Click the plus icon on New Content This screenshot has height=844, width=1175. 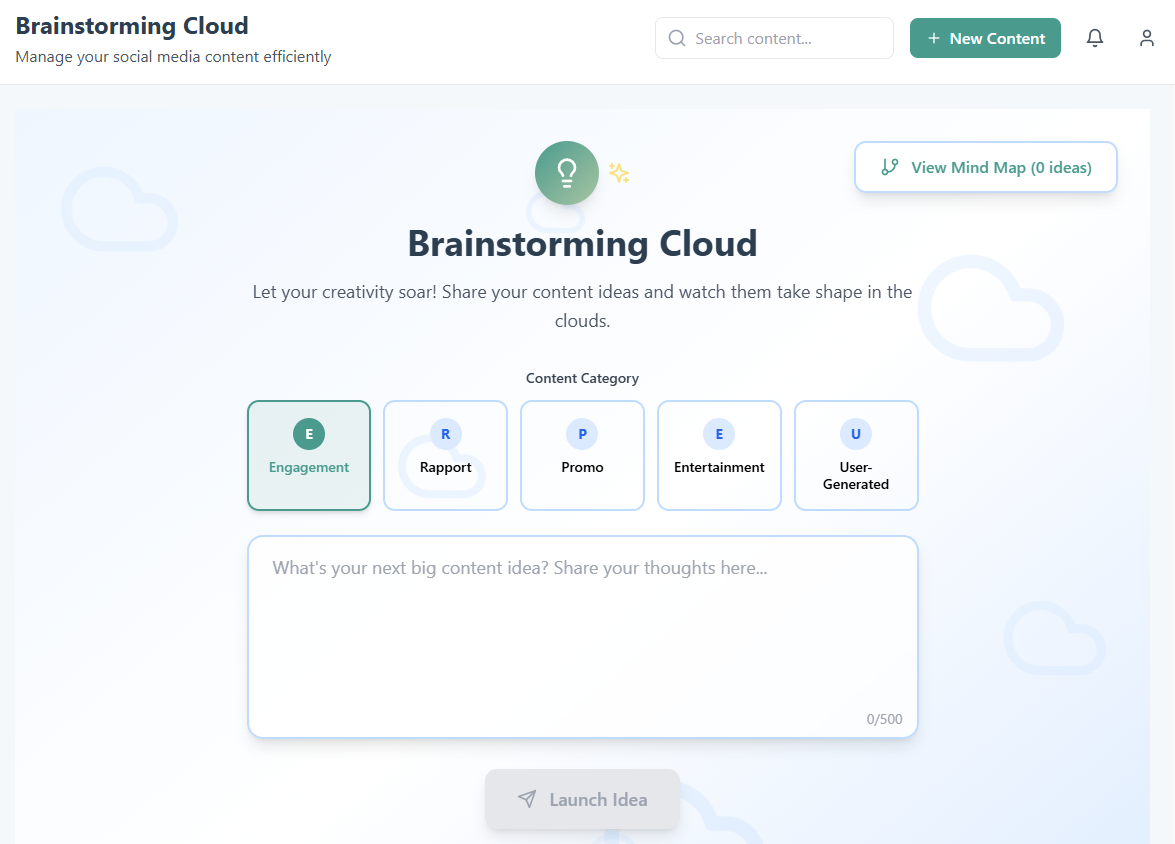coord(932,37)
